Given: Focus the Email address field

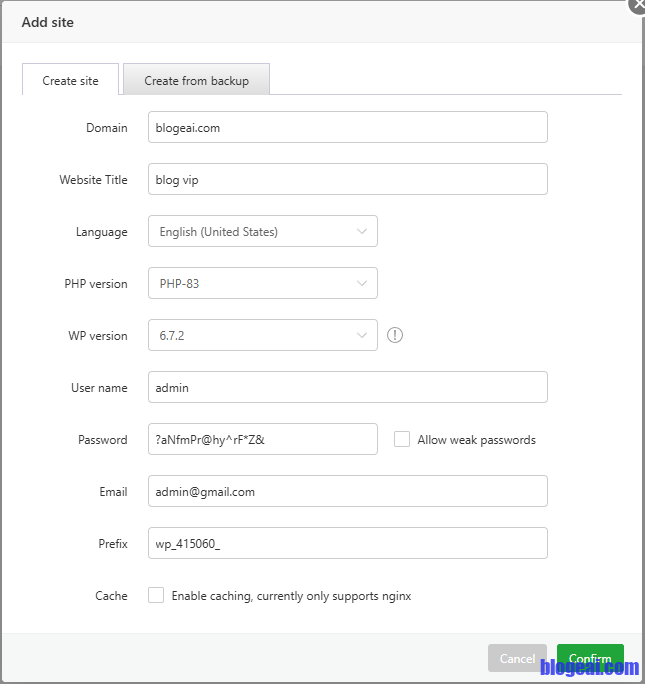Looking at the screenshot, I should (347, 492).
